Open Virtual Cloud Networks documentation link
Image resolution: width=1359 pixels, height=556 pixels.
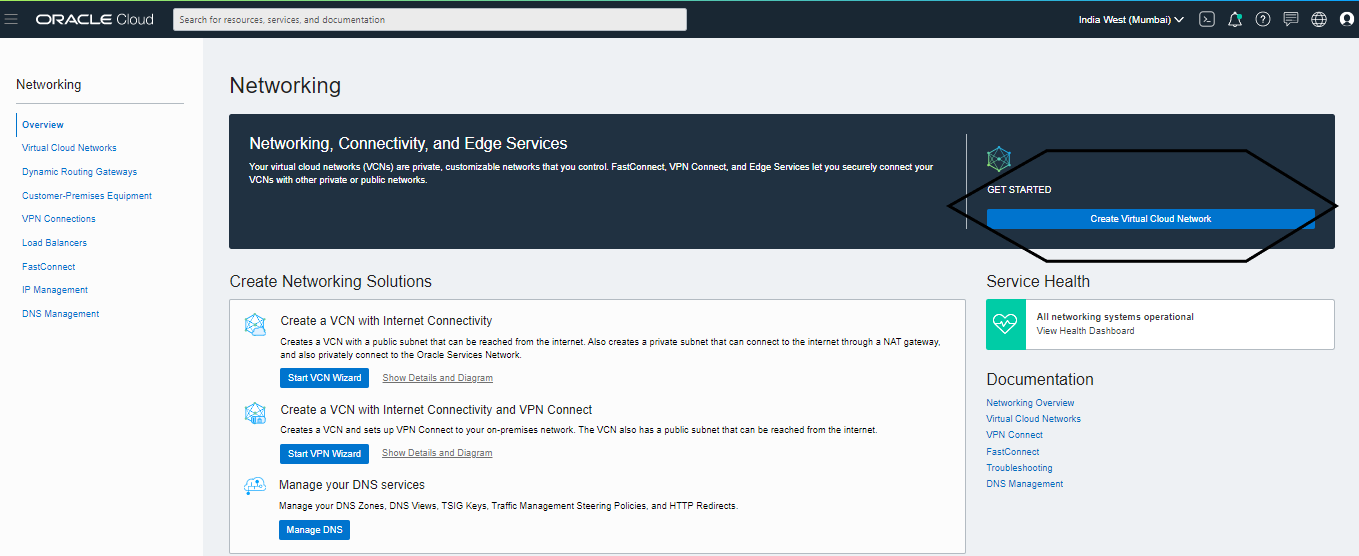(1033, 419)
